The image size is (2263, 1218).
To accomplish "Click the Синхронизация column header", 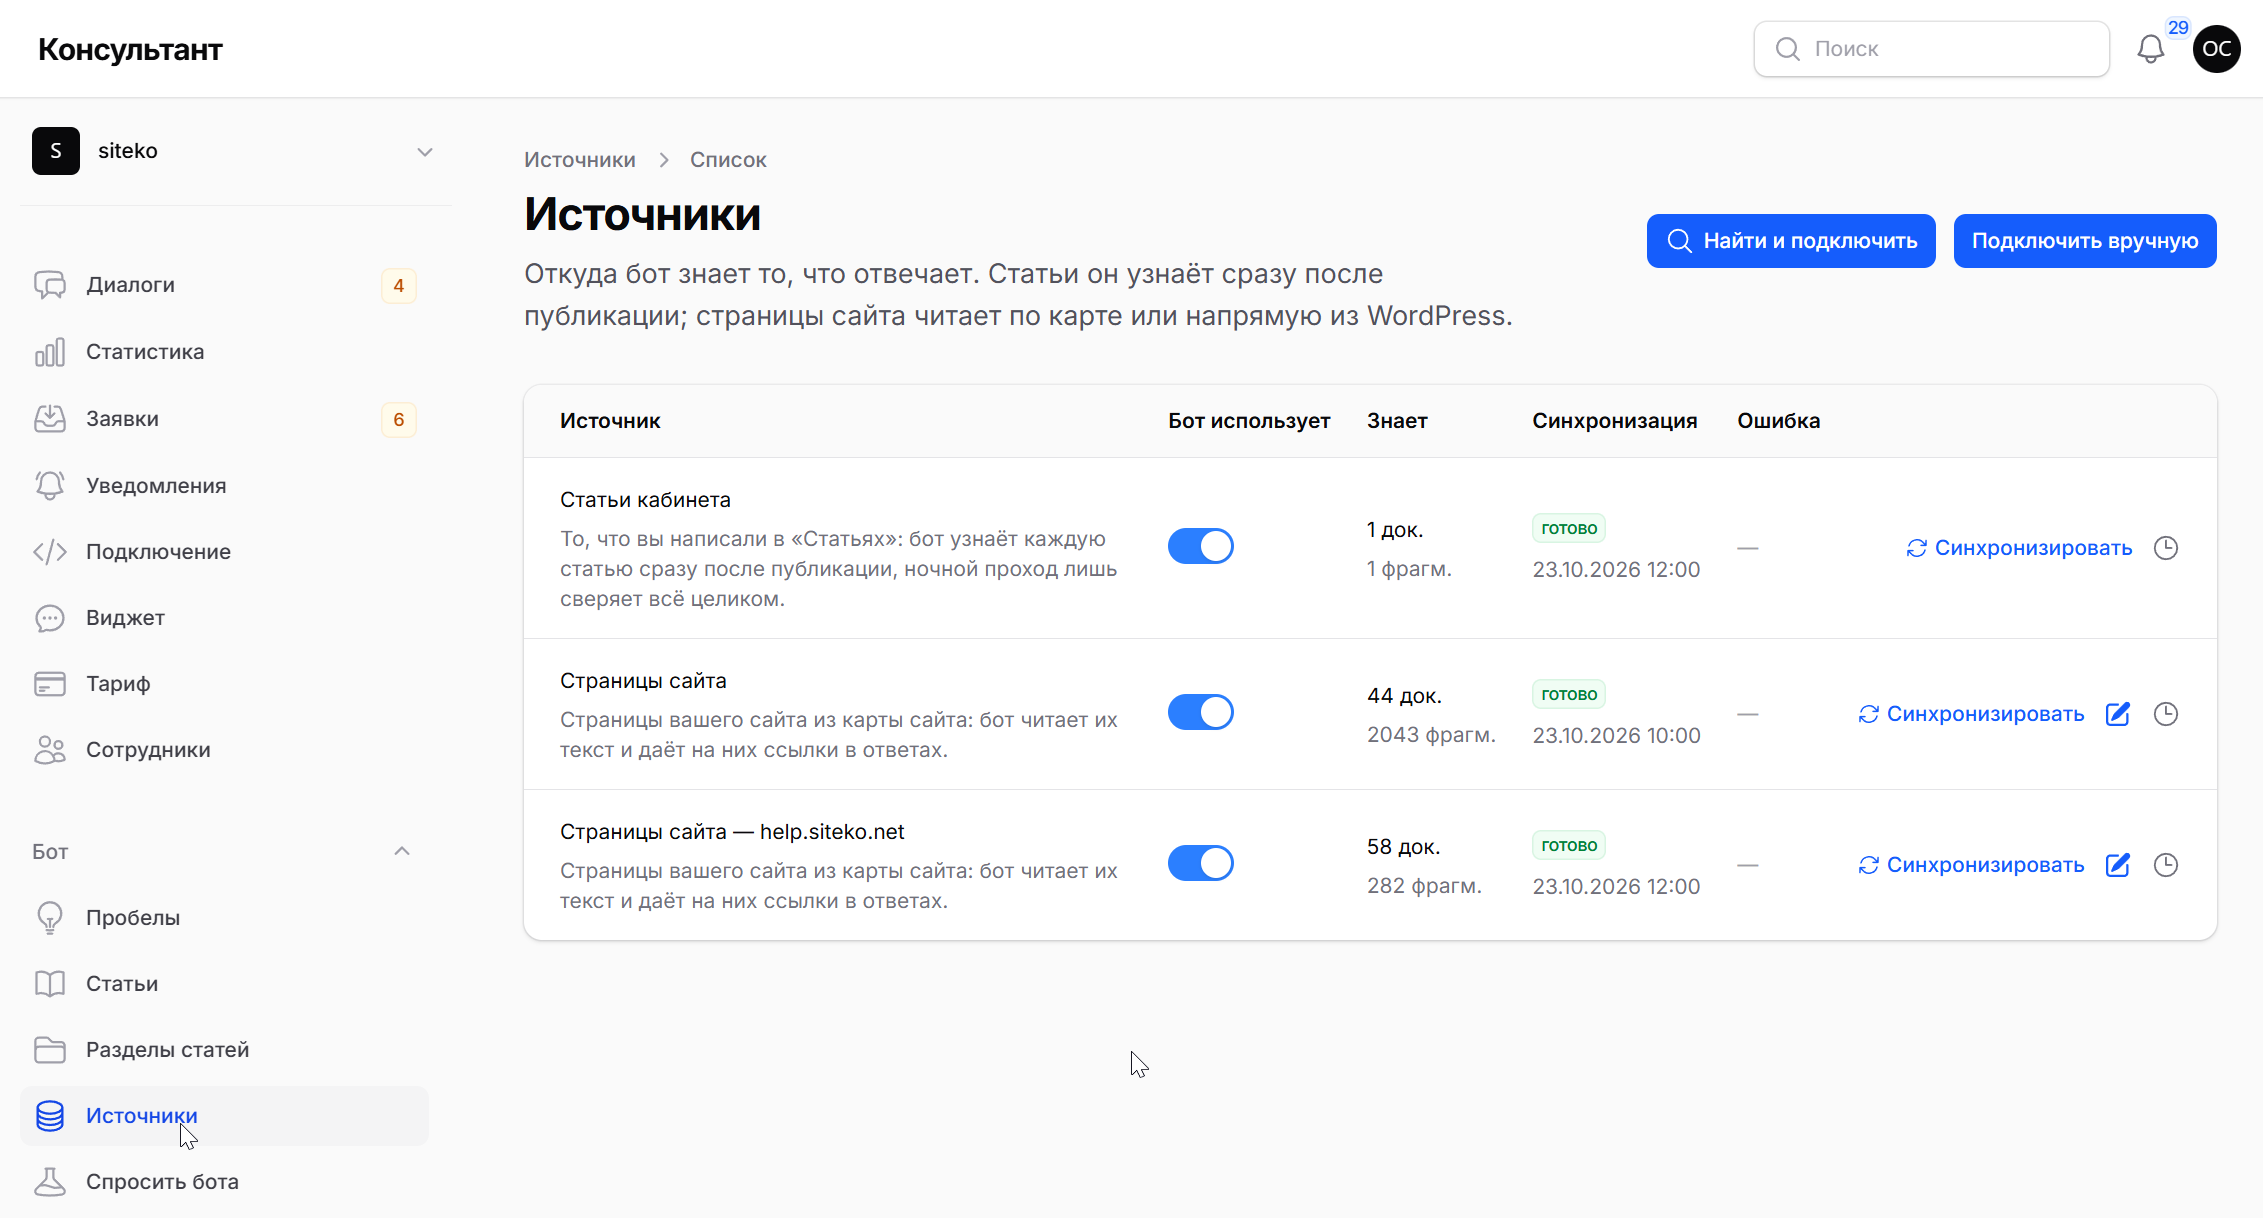I will point(1615,421).
